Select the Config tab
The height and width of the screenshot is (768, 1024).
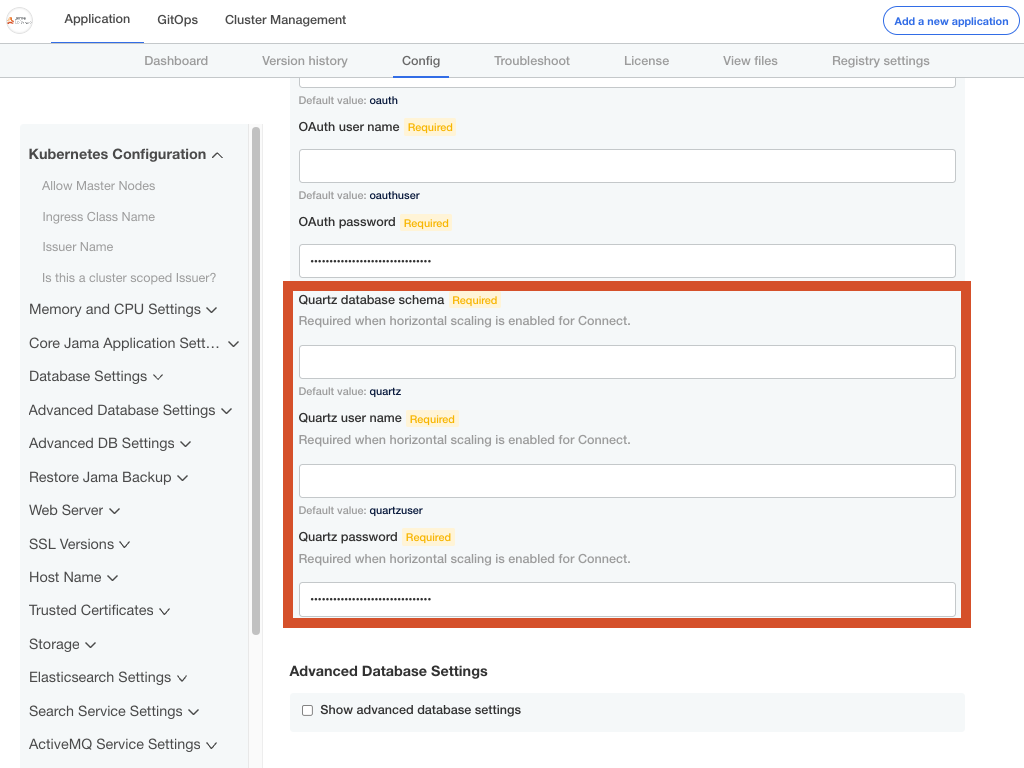coord(421,61)
